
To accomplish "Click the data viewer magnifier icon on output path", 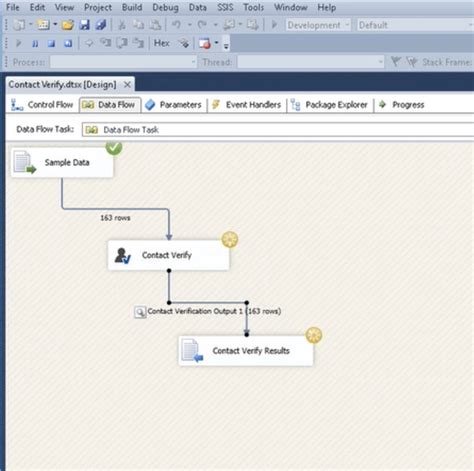I will coord(140,312).
